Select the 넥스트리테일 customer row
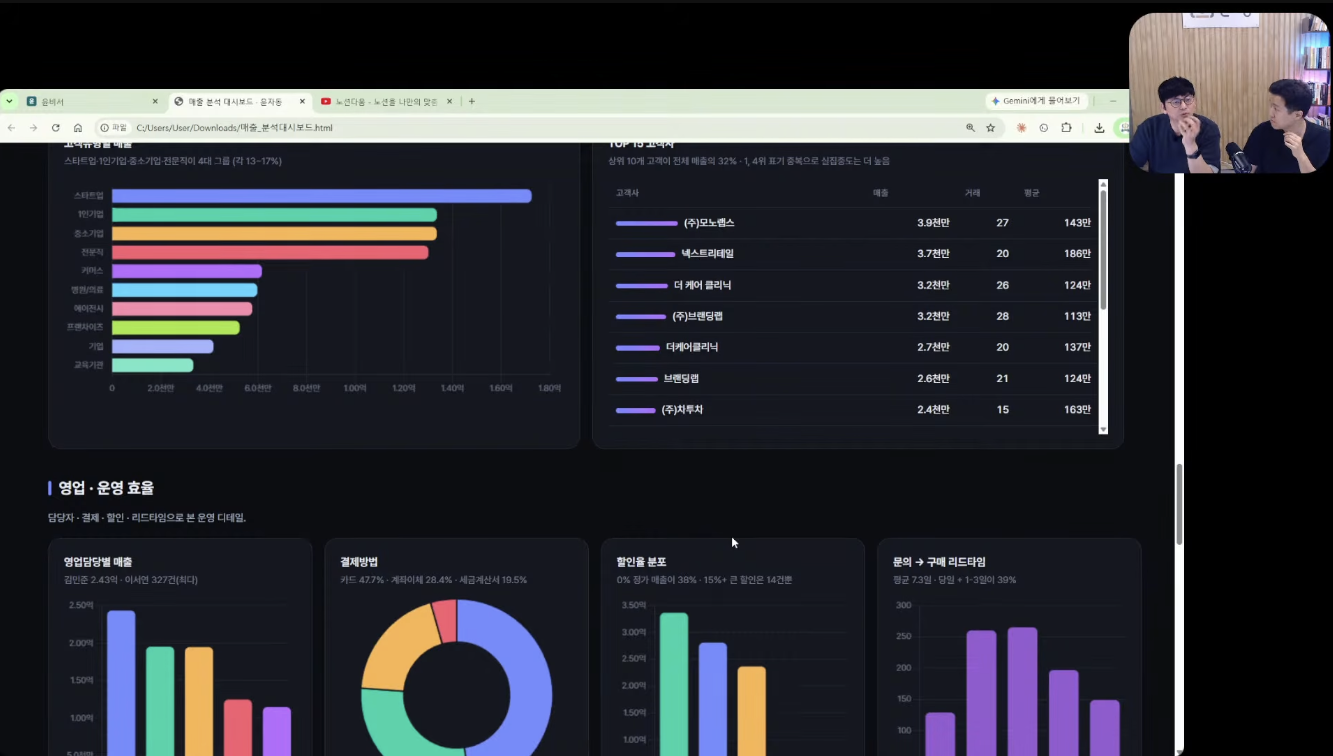1333x756 pixels. (853, 254)
